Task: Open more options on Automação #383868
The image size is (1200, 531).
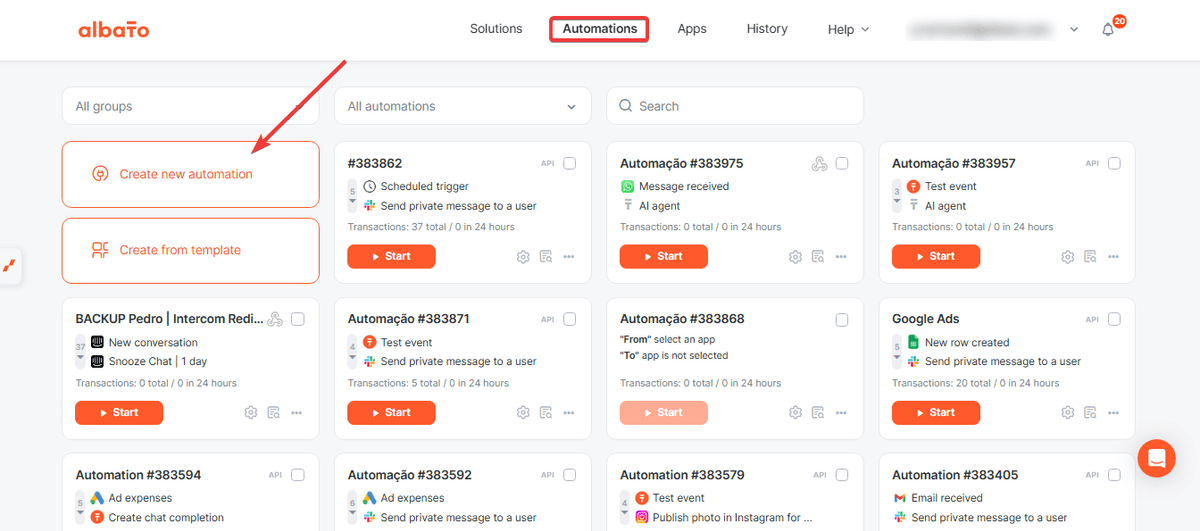Action: point(841,412)
